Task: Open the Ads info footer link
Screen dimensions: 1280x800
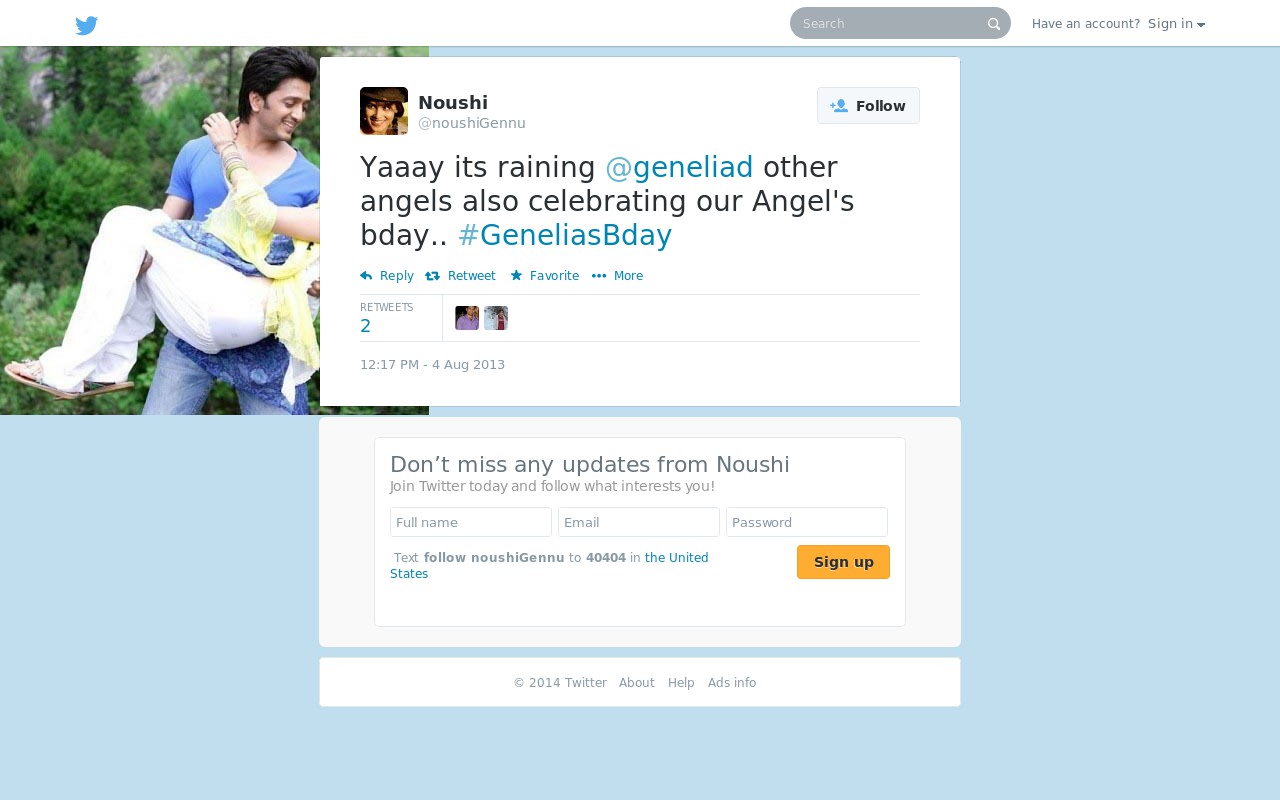Action: click(732, 683)
